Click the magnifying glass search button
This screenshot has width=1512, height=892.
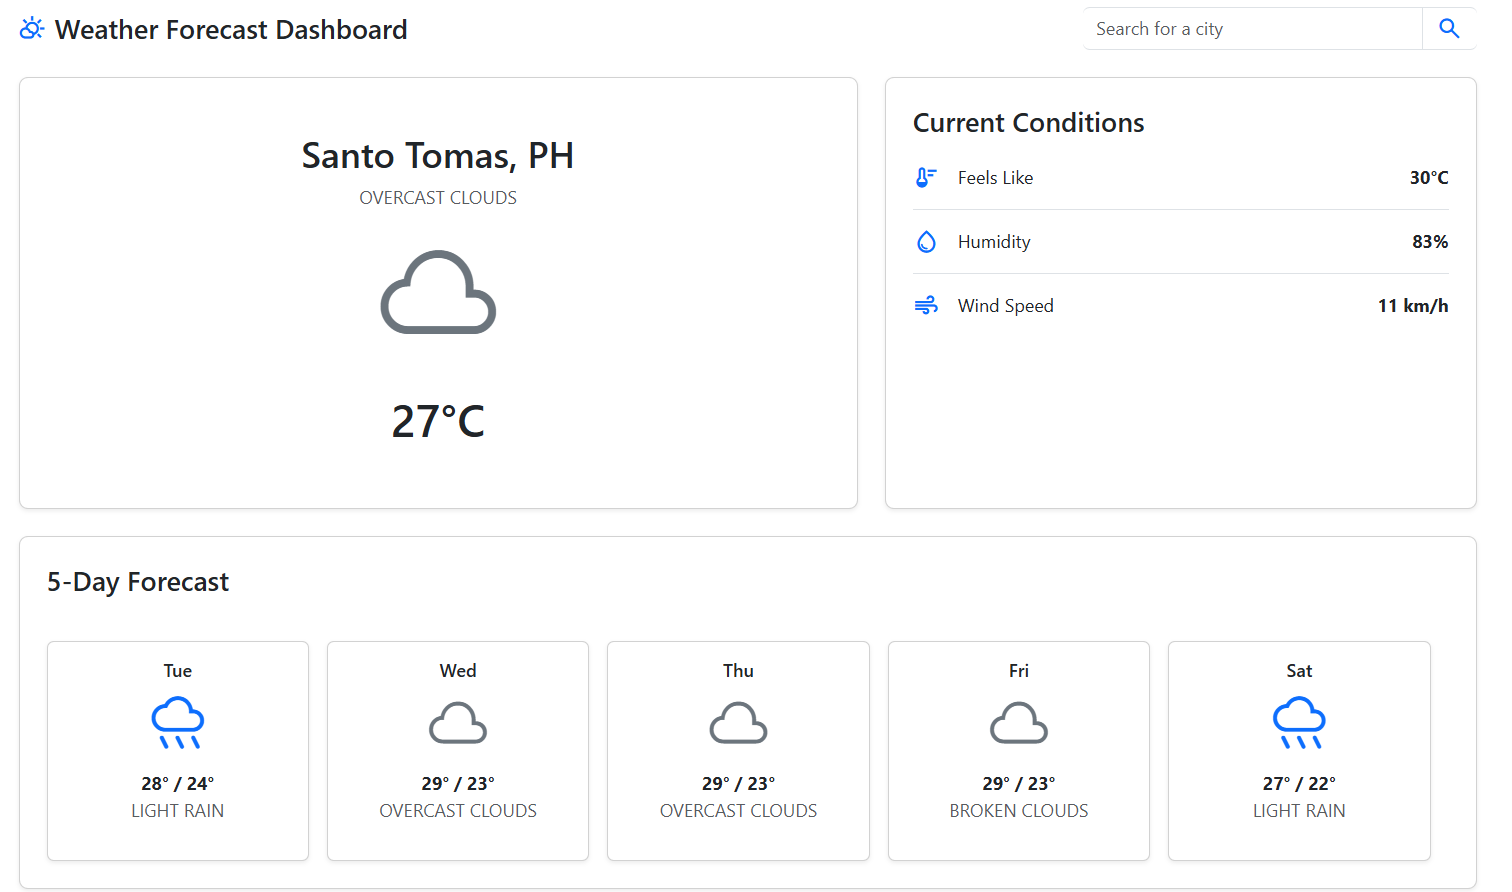pos(1448,29)
